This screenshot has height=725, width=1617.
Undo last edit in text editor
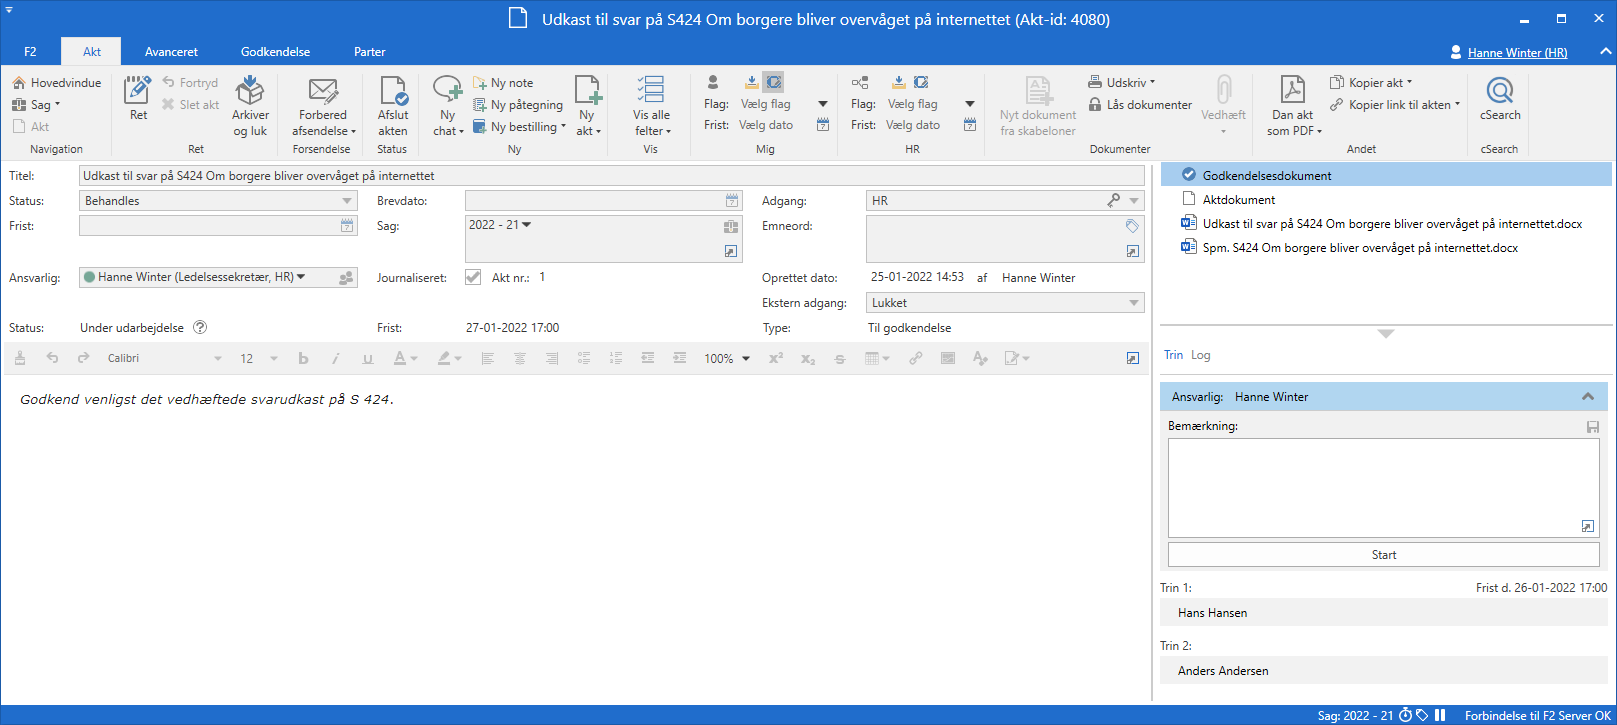tap(52, 358)
